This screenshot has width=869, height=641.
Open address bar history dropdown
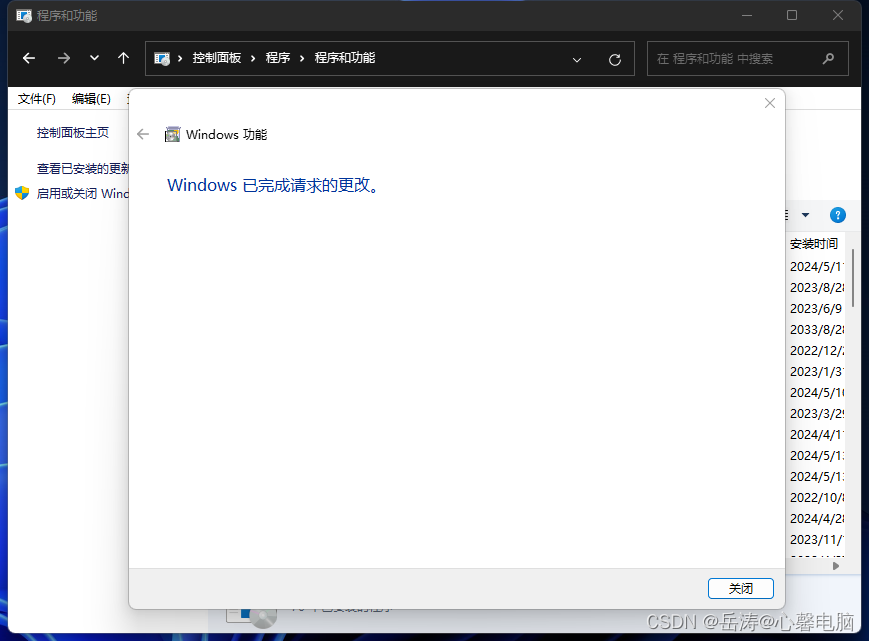[577, 59]
